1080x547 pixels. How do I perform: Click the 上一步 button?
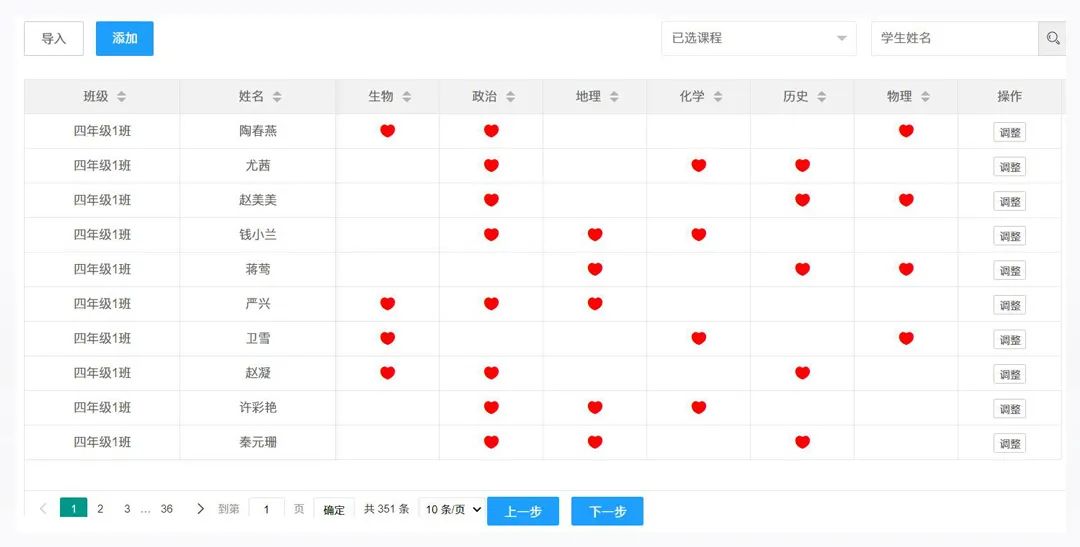523,511
